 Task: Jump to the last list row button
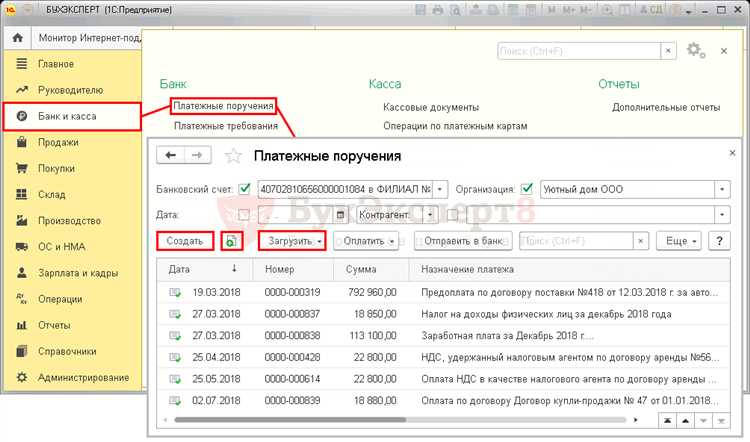pyautogui.click(x=721, y=421)
